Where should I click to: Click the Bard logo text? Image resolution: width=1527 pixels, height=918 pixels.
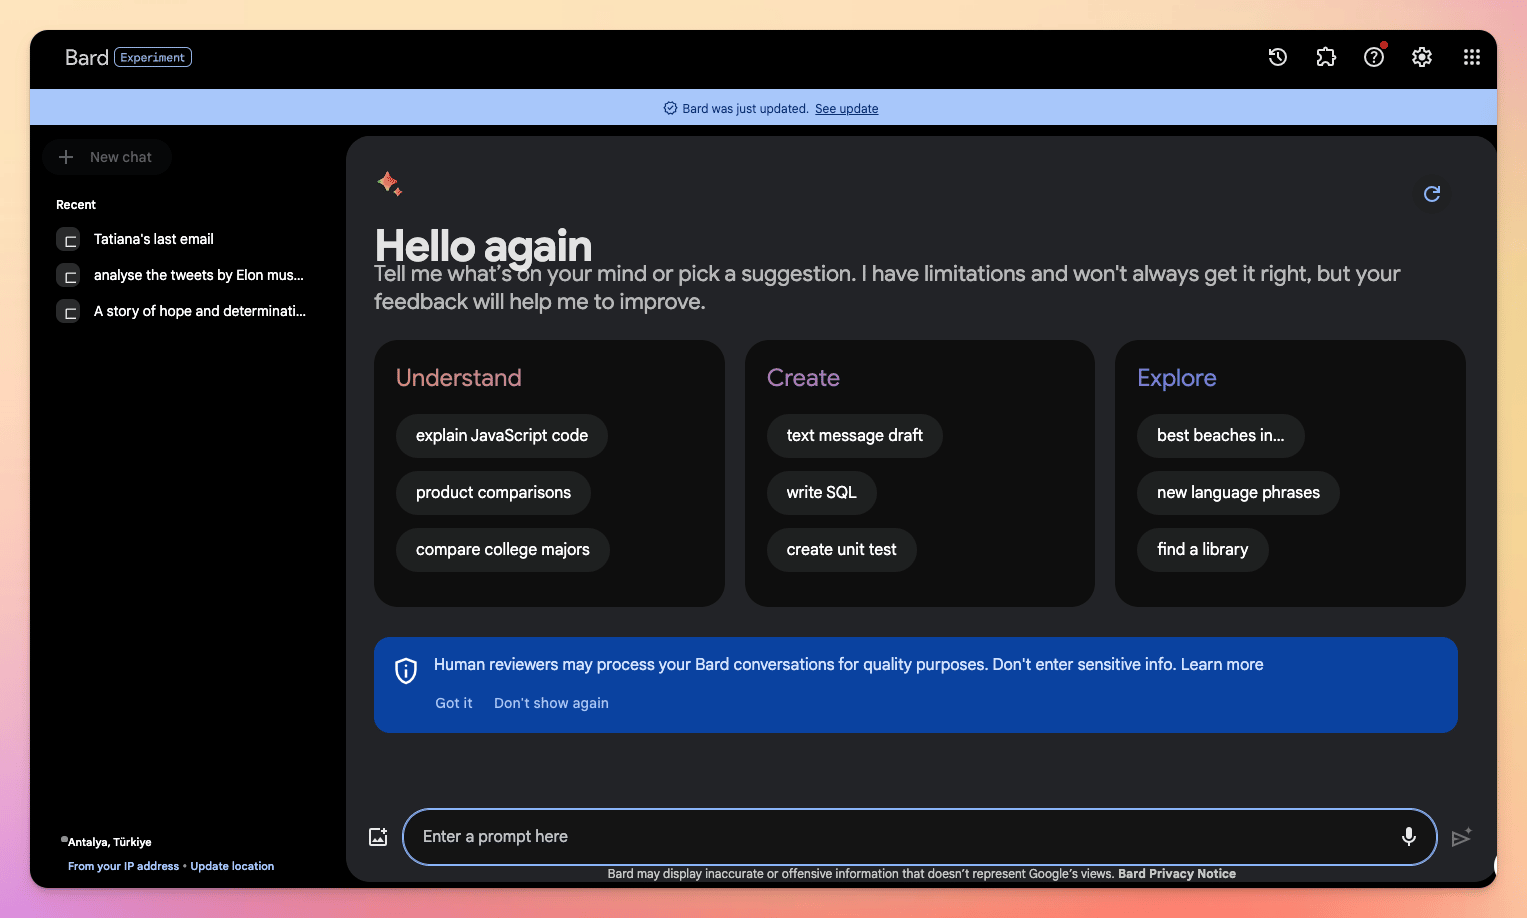click(x=87, y=58)
